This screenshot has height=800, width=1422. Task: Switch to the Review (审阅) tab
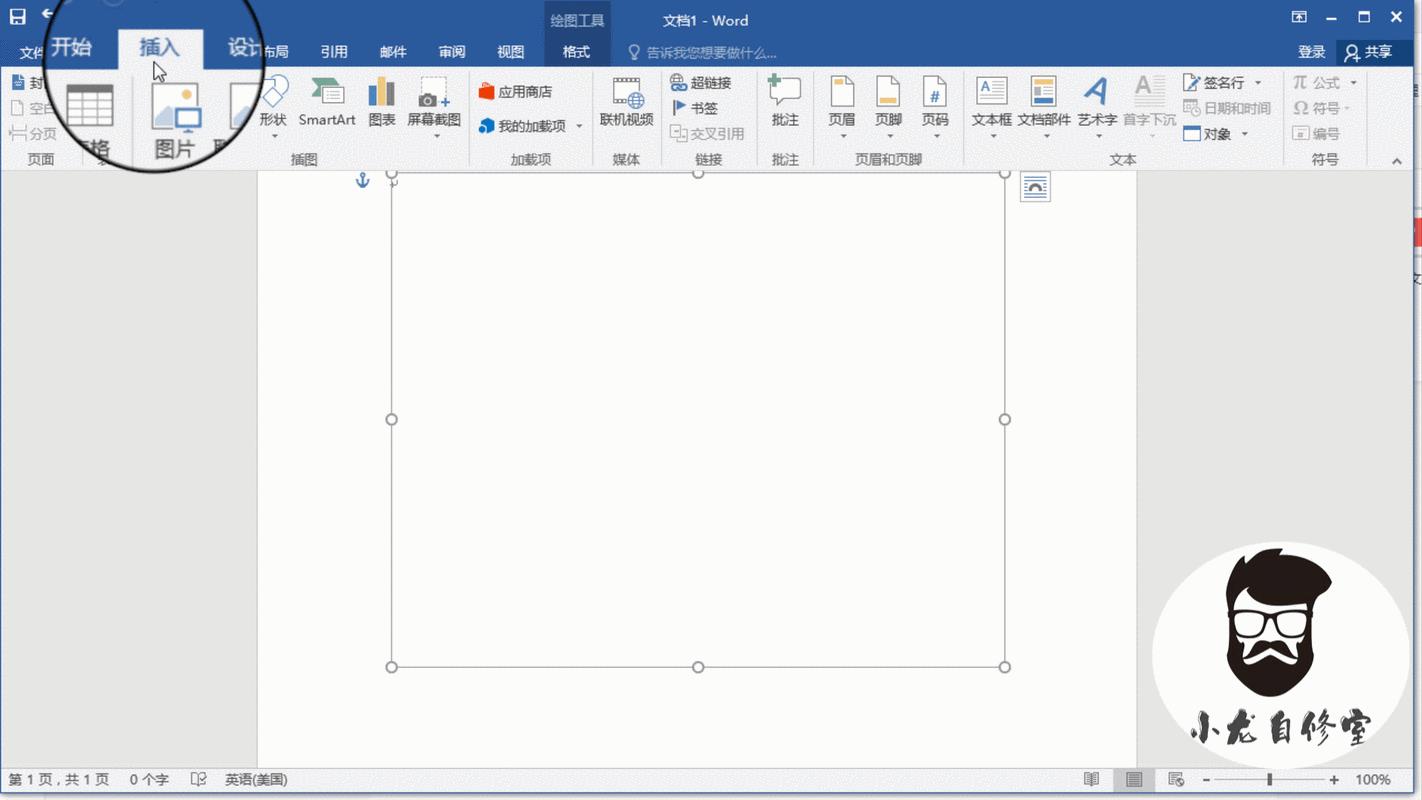[452, 52]
